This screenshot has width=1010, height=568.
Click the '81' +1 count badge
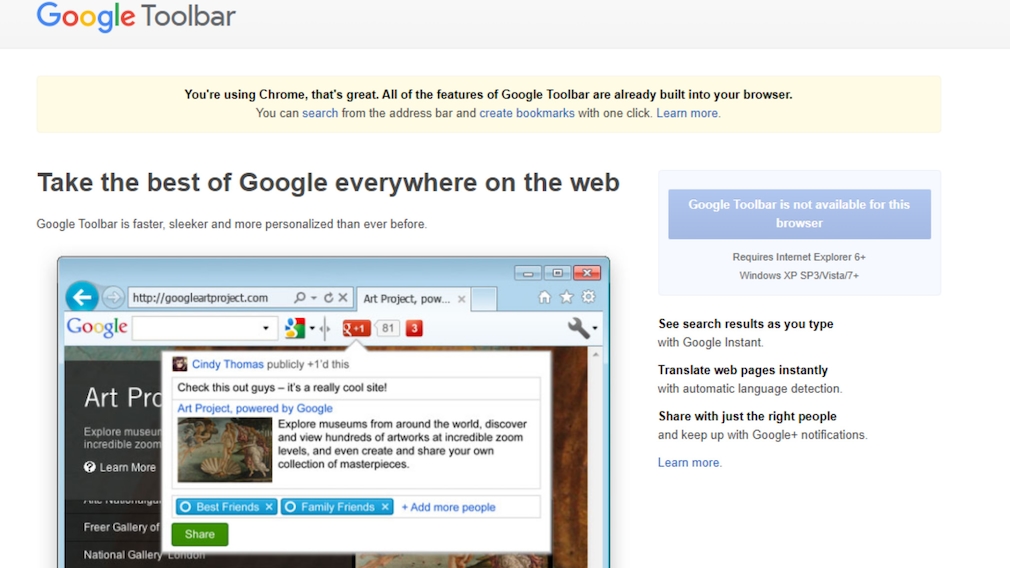[387, 328]
